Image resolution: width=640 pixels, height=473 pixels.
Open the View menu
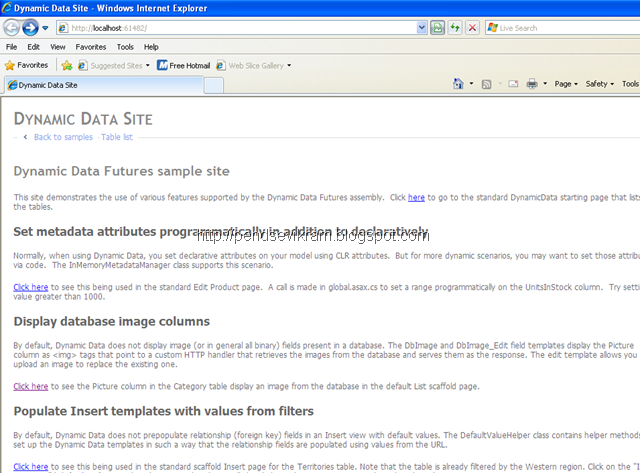click(58, 47)
